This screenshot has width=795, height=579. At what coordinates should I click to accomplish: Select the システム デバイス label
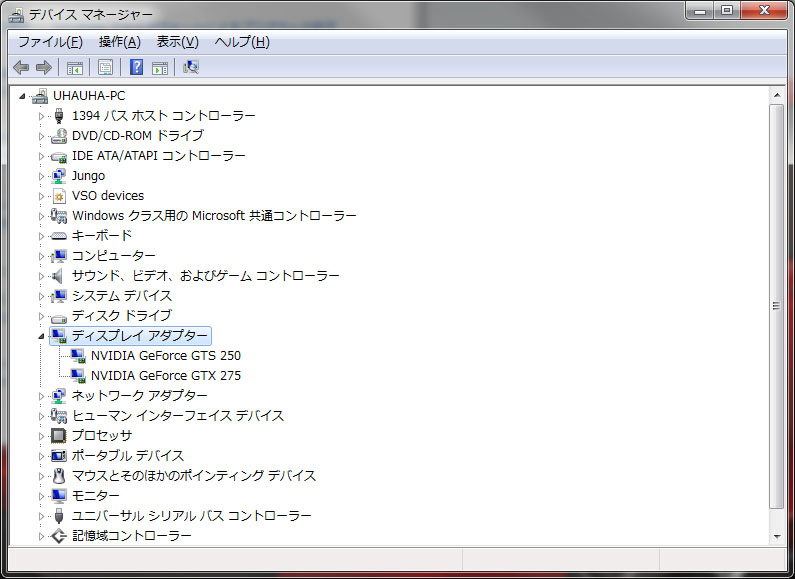coord(122,296)
